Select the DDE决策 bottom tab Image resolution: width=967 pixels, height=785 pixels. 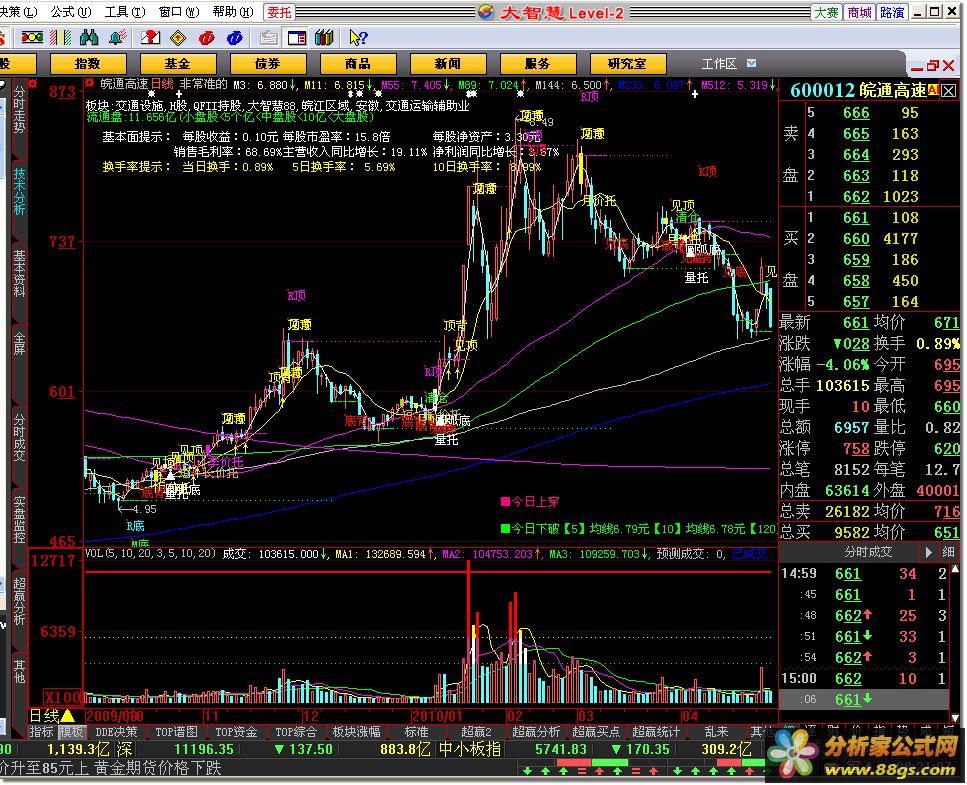point(116,732)
